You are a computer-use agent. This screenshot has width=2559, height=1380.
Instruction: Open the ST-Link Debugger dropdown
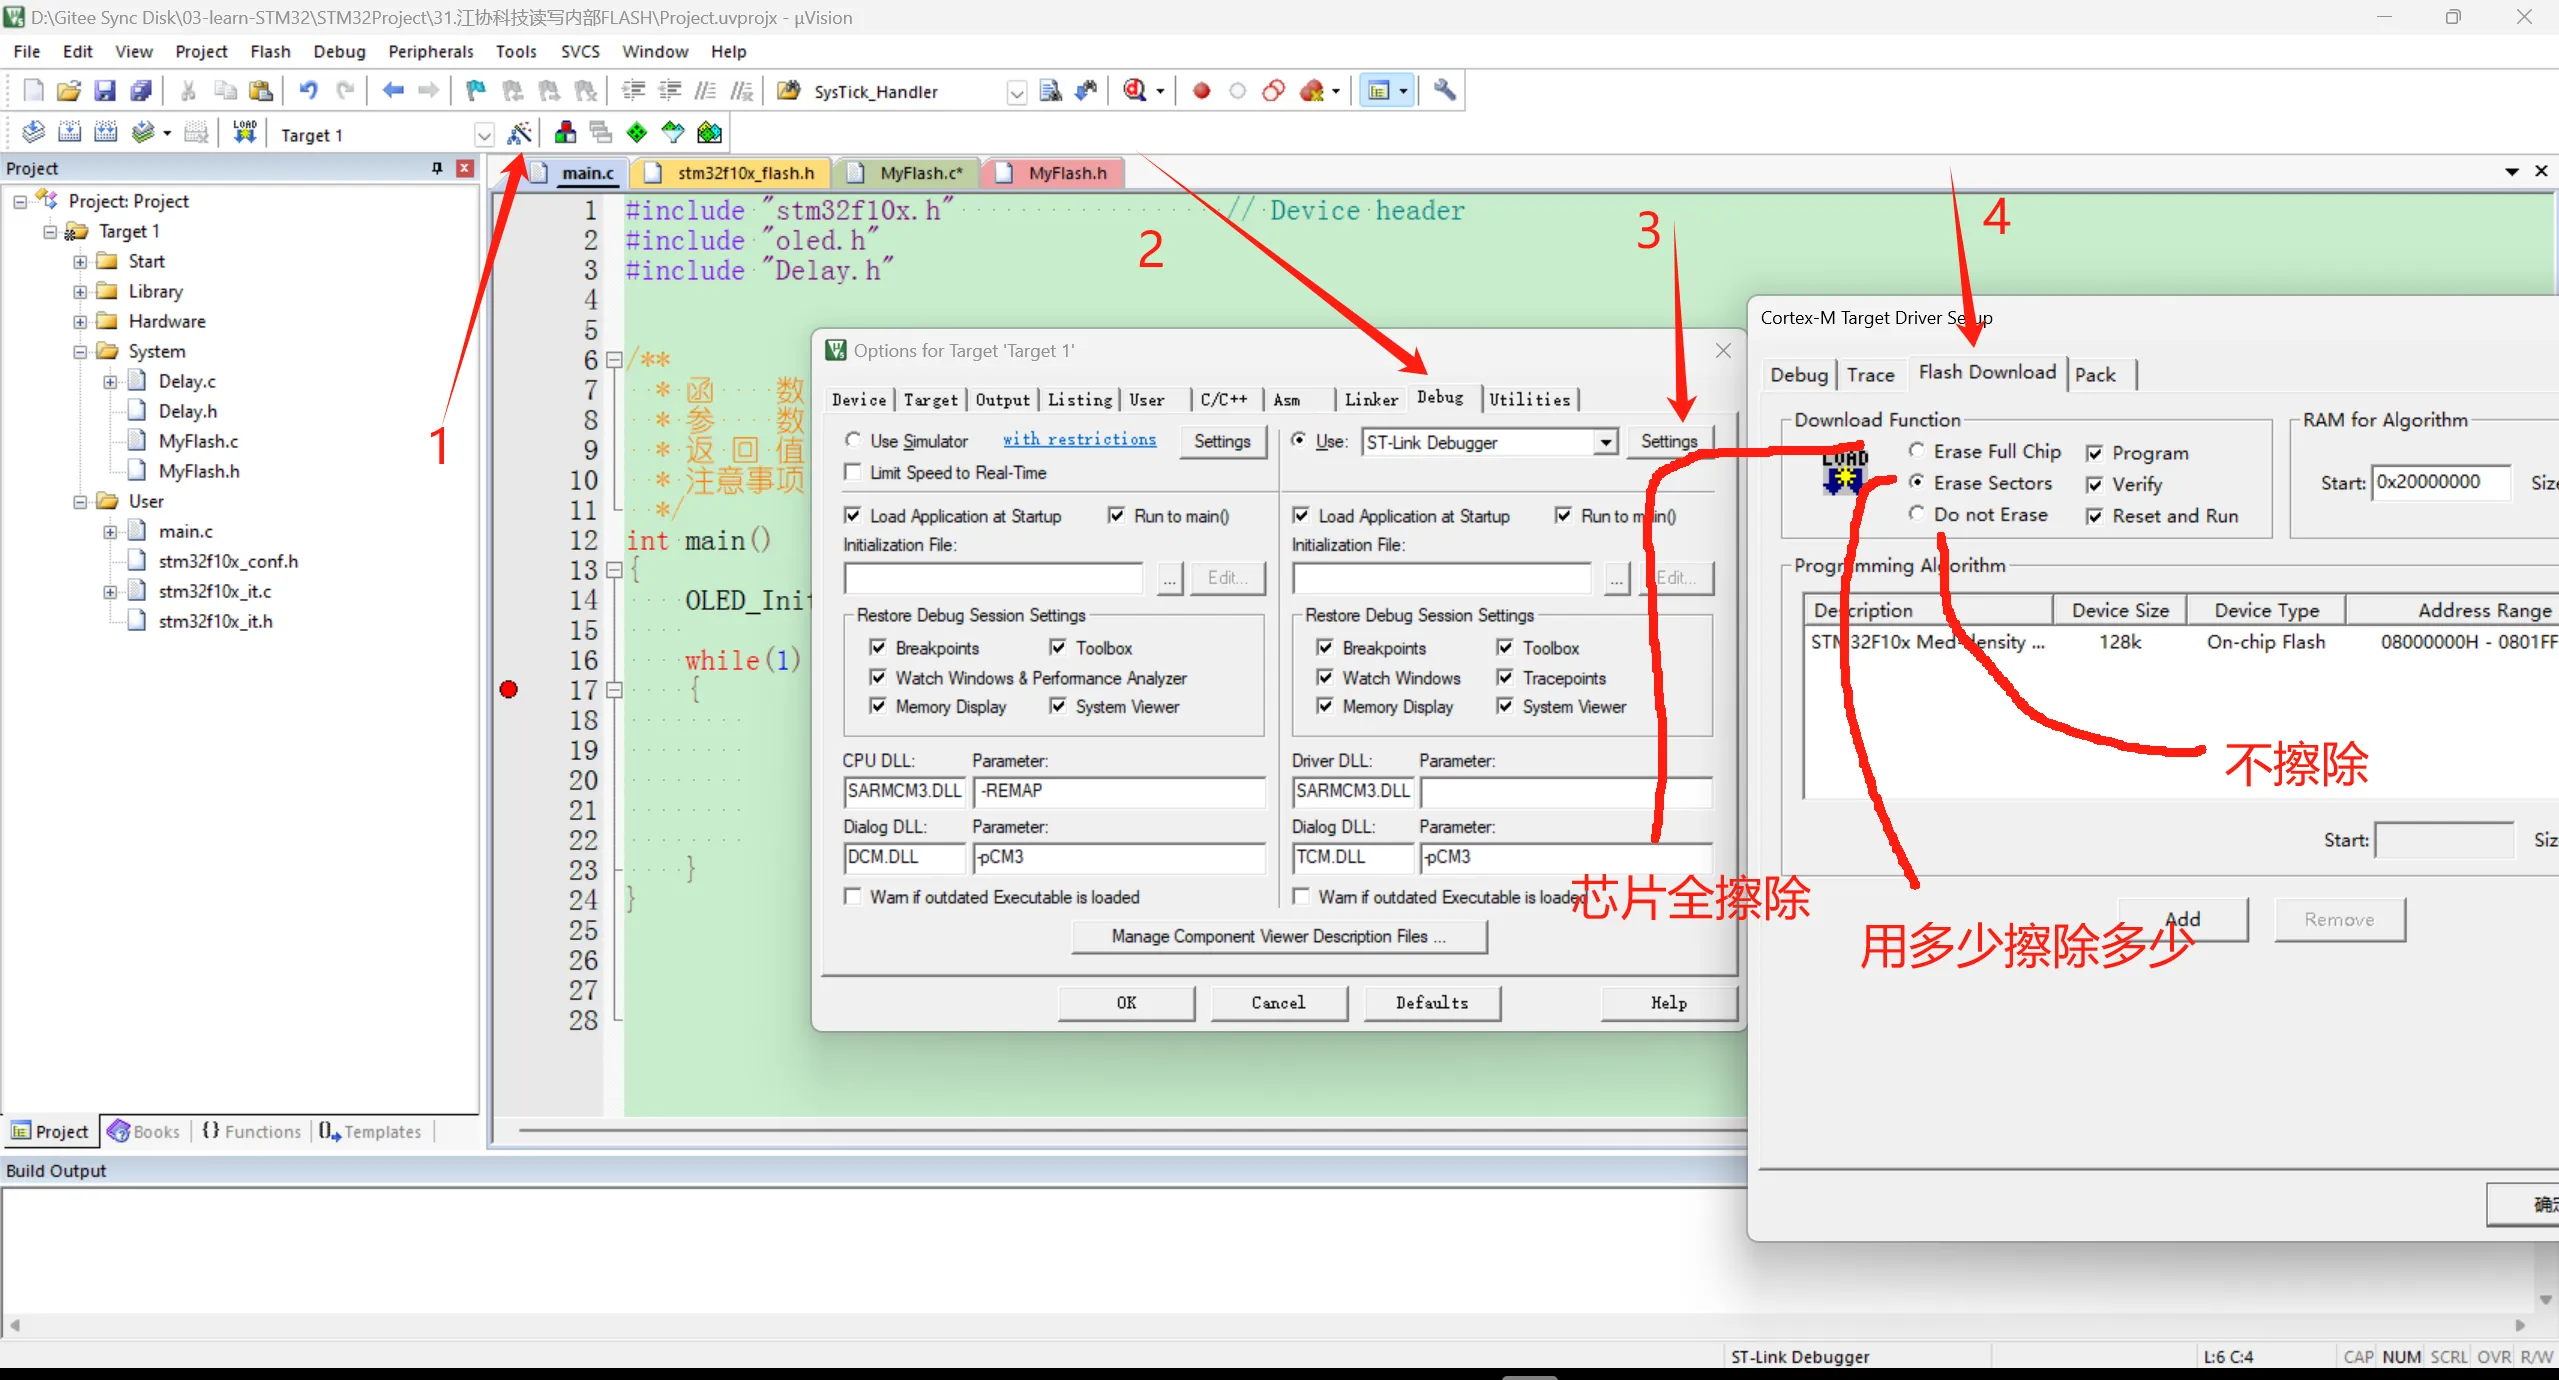1605,442
